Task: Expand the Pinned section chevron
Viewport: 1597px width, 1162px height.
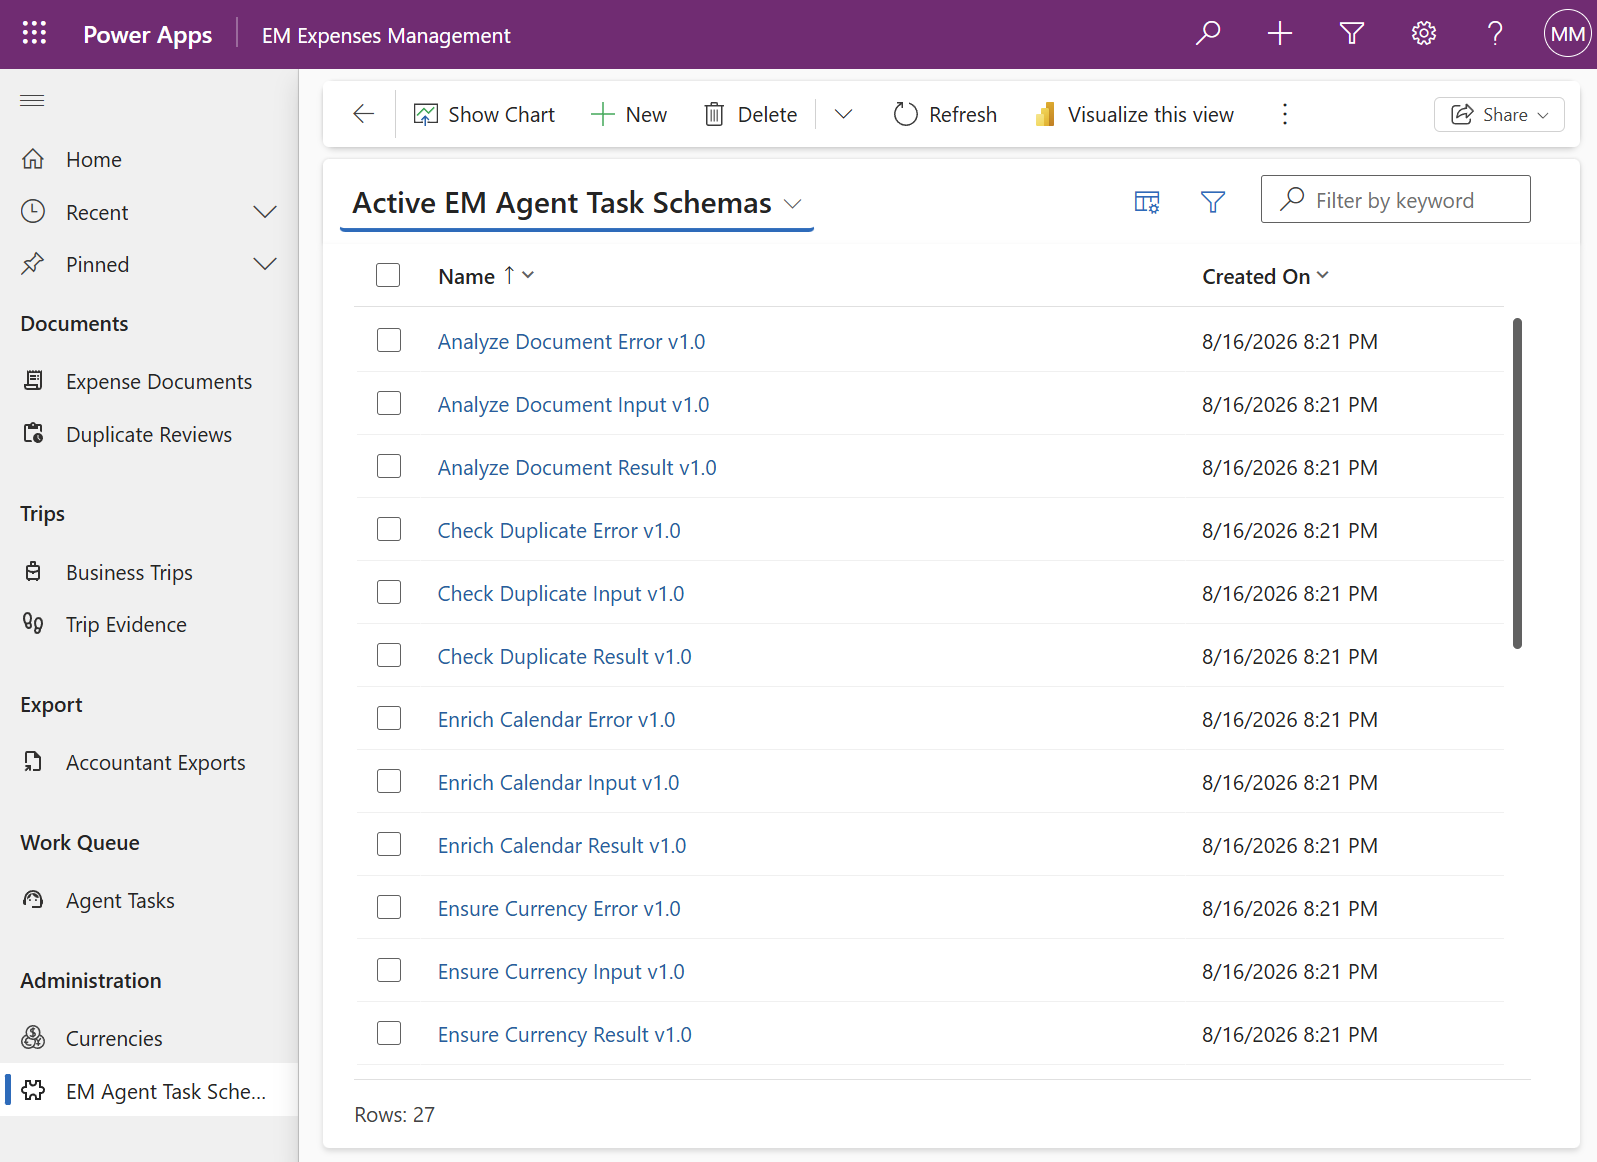Action: (265, 264)
